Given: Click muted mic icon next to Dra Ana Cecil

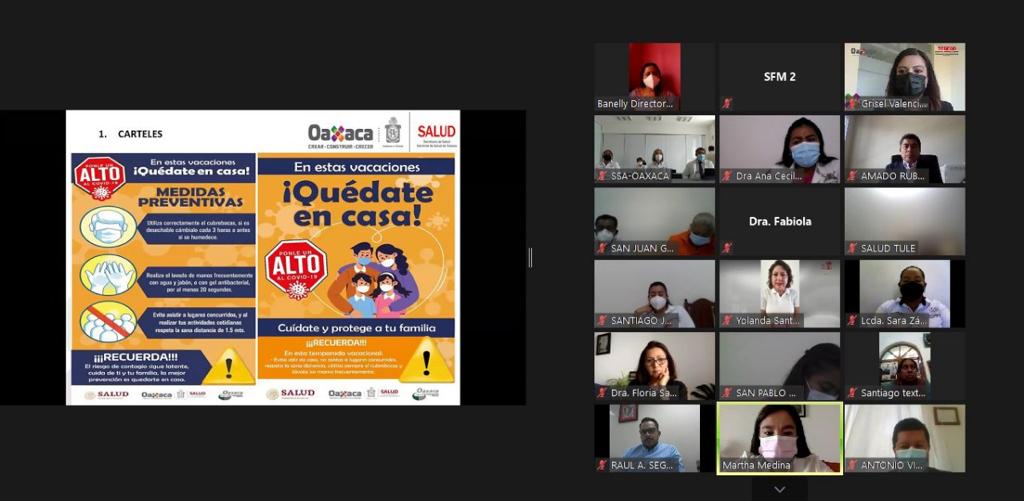Looking at the screenshot, I should [x=727, y=176].
